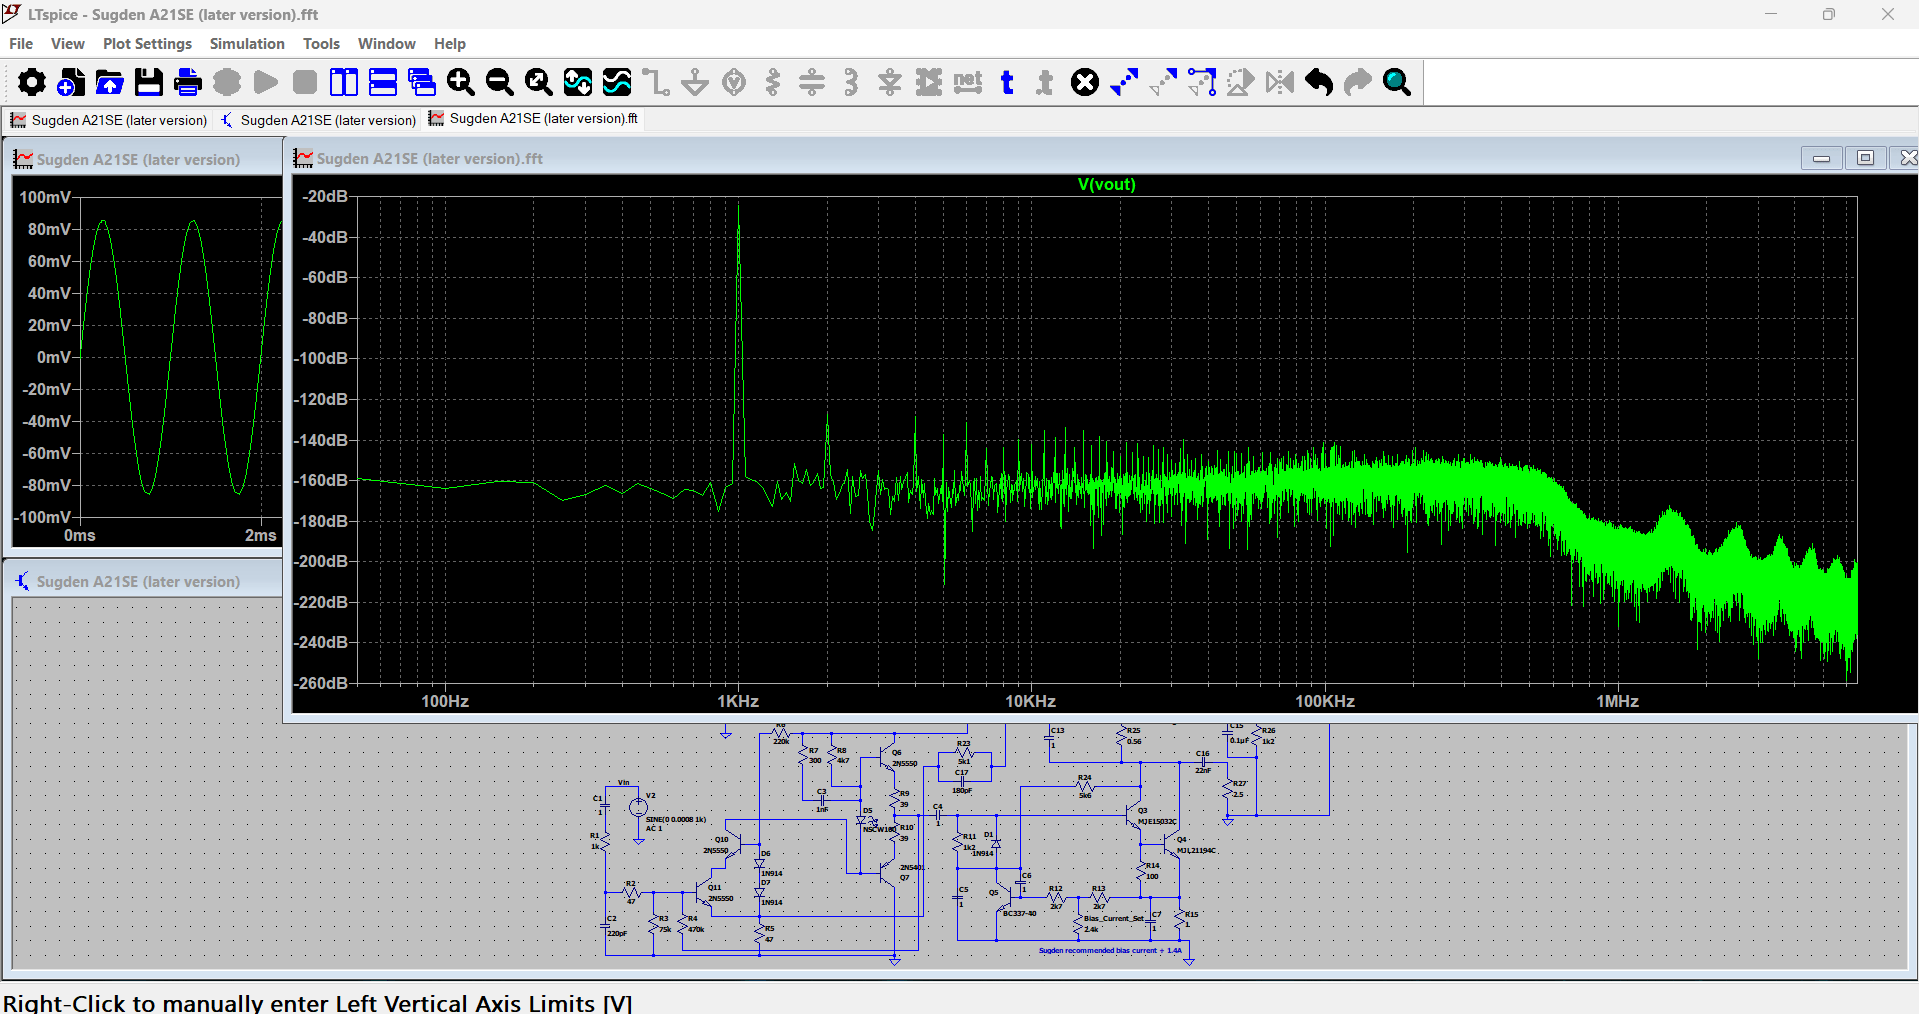1919x1014 pixels.
Task: Click the stop simulation square icon
Action: pyautogui.click(x=305, y=82)
